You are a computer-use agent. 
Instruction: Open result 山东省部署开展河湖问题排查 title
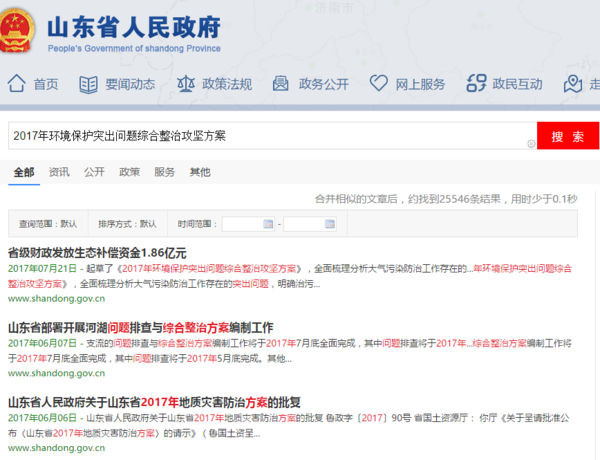point(140,328)
